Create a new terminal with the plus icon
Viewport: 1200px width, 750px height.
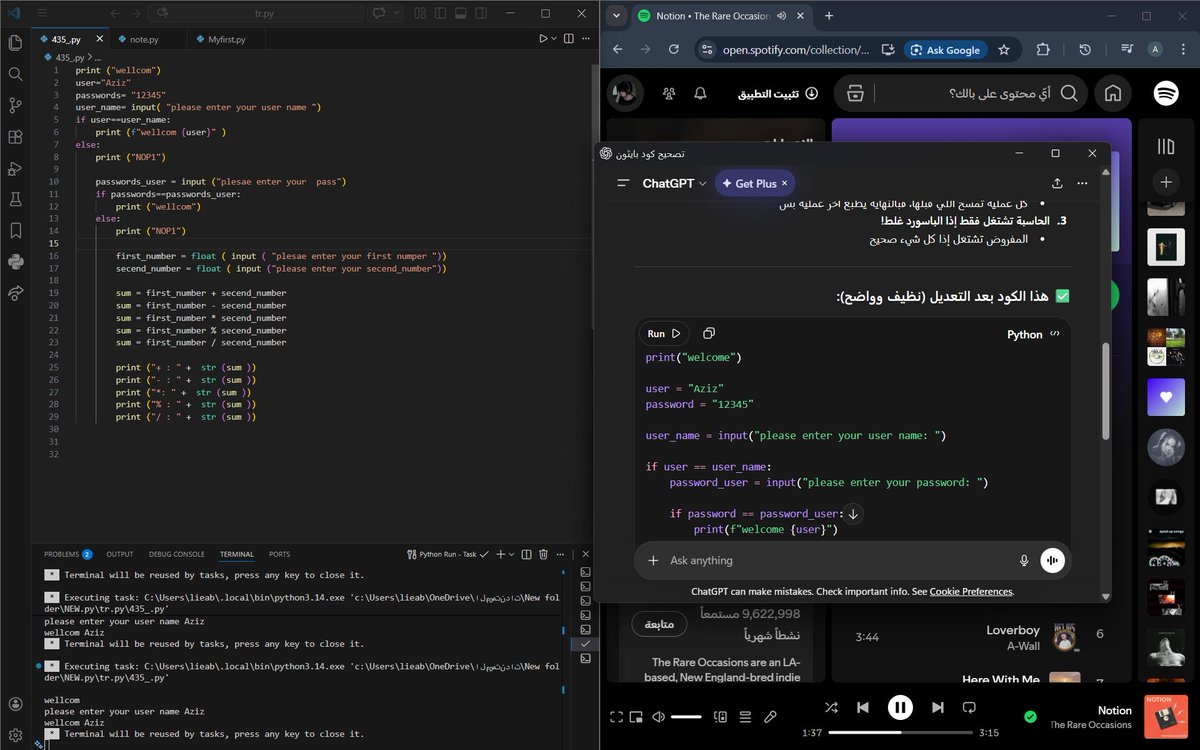(x=499, y=554)
